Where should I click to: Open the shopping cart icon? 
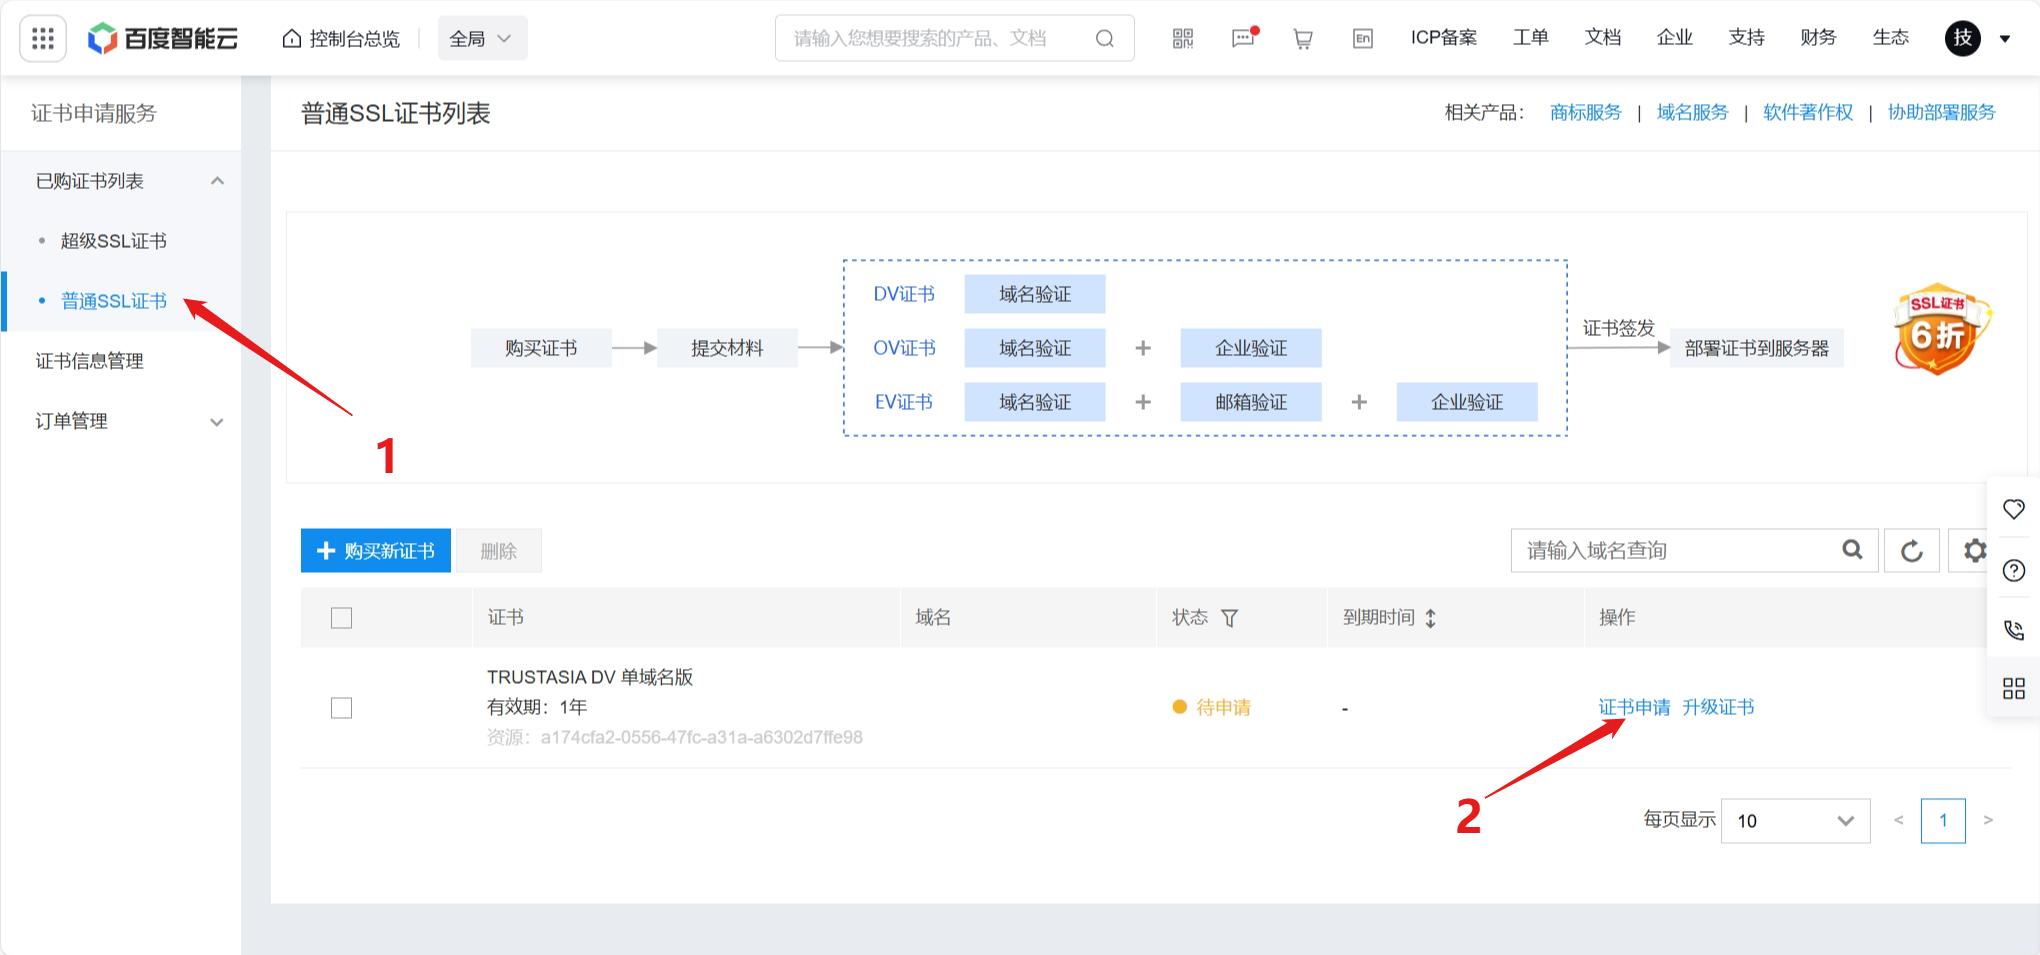pyautogui.click(x=1303, y=38)
